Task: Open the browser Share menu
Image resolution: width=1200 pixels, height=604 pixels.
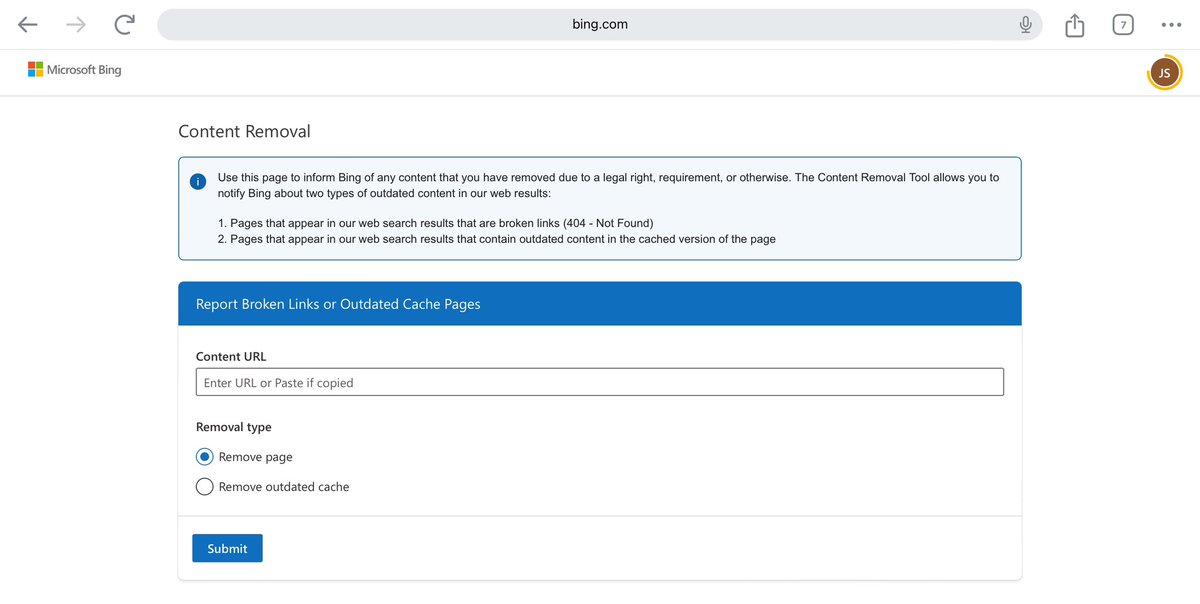Action: [1074, 24]
